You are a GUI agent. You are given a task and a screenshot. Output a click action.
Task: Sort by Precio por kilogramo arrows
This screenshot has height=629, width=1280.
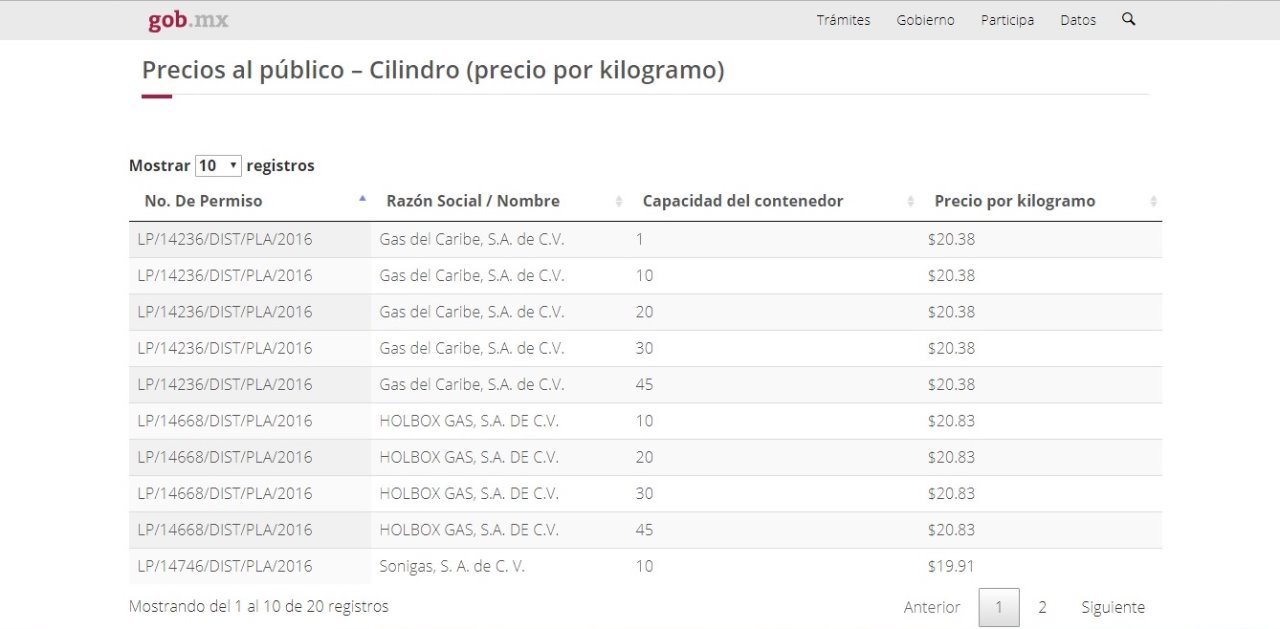(1153, 201)
